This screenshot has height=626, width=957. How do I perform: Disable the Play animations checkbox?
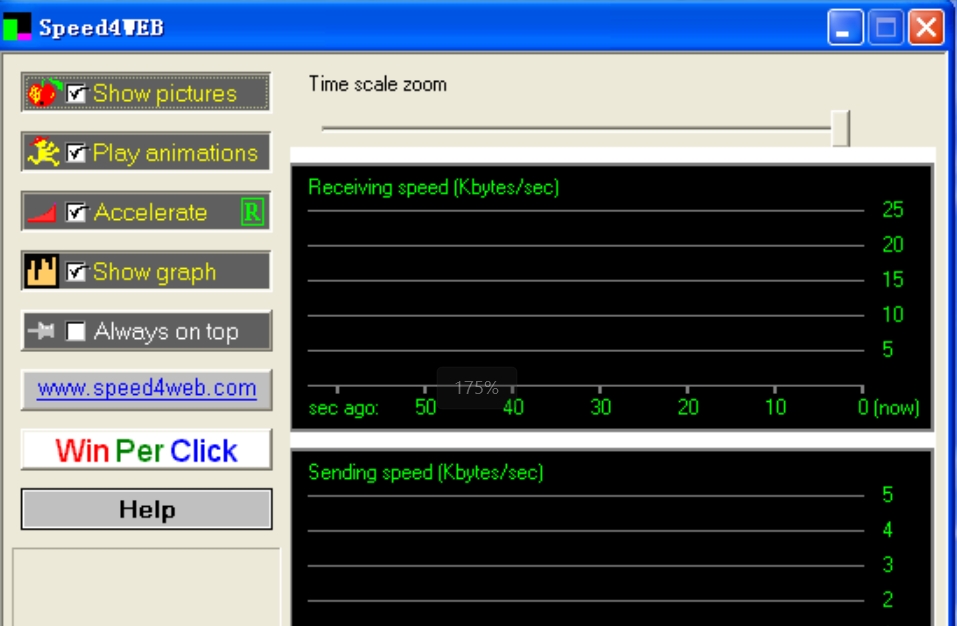coord(76,153)
